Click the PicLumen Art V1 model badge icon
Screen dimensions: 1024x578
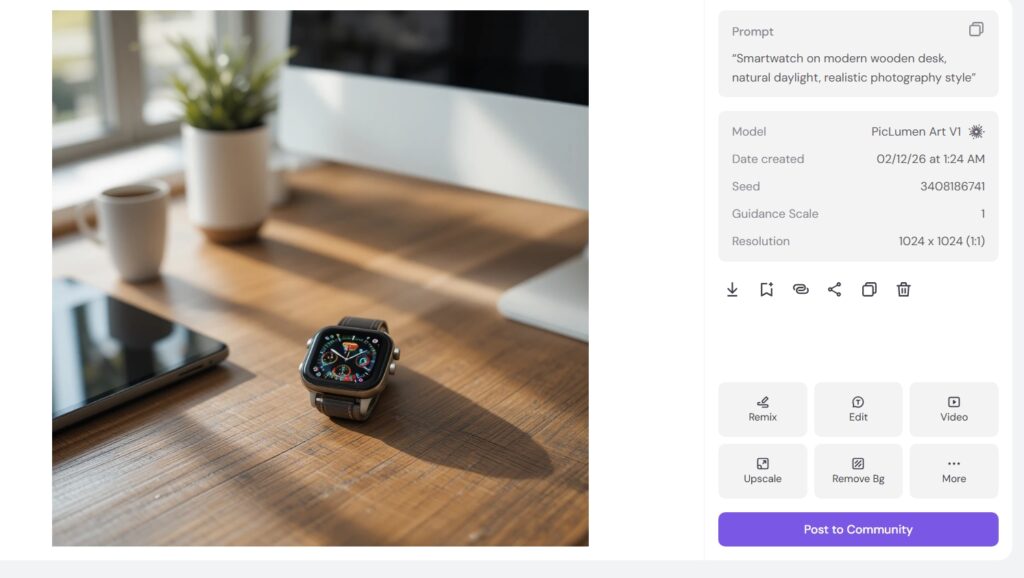point(976,132)
